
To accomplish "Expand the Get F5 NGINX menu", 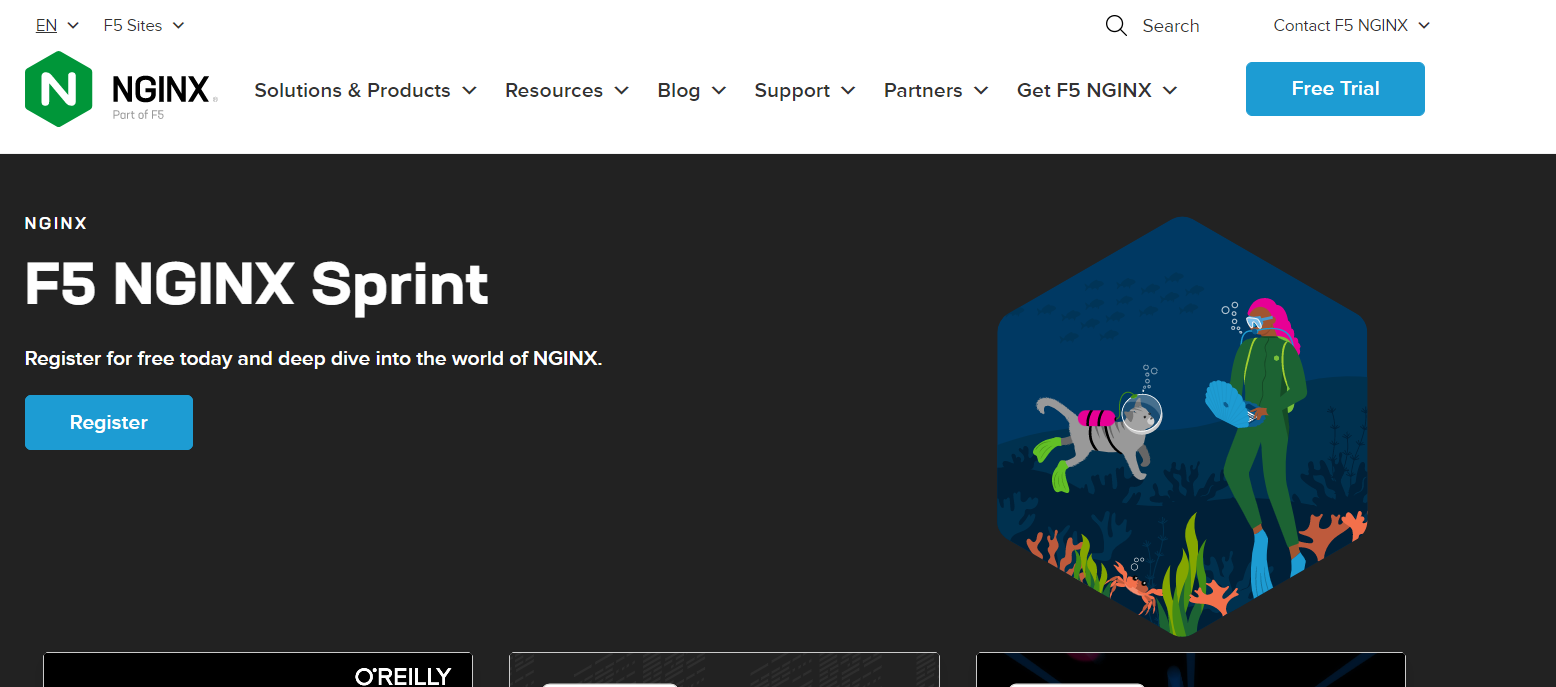I will [1096, 91].
